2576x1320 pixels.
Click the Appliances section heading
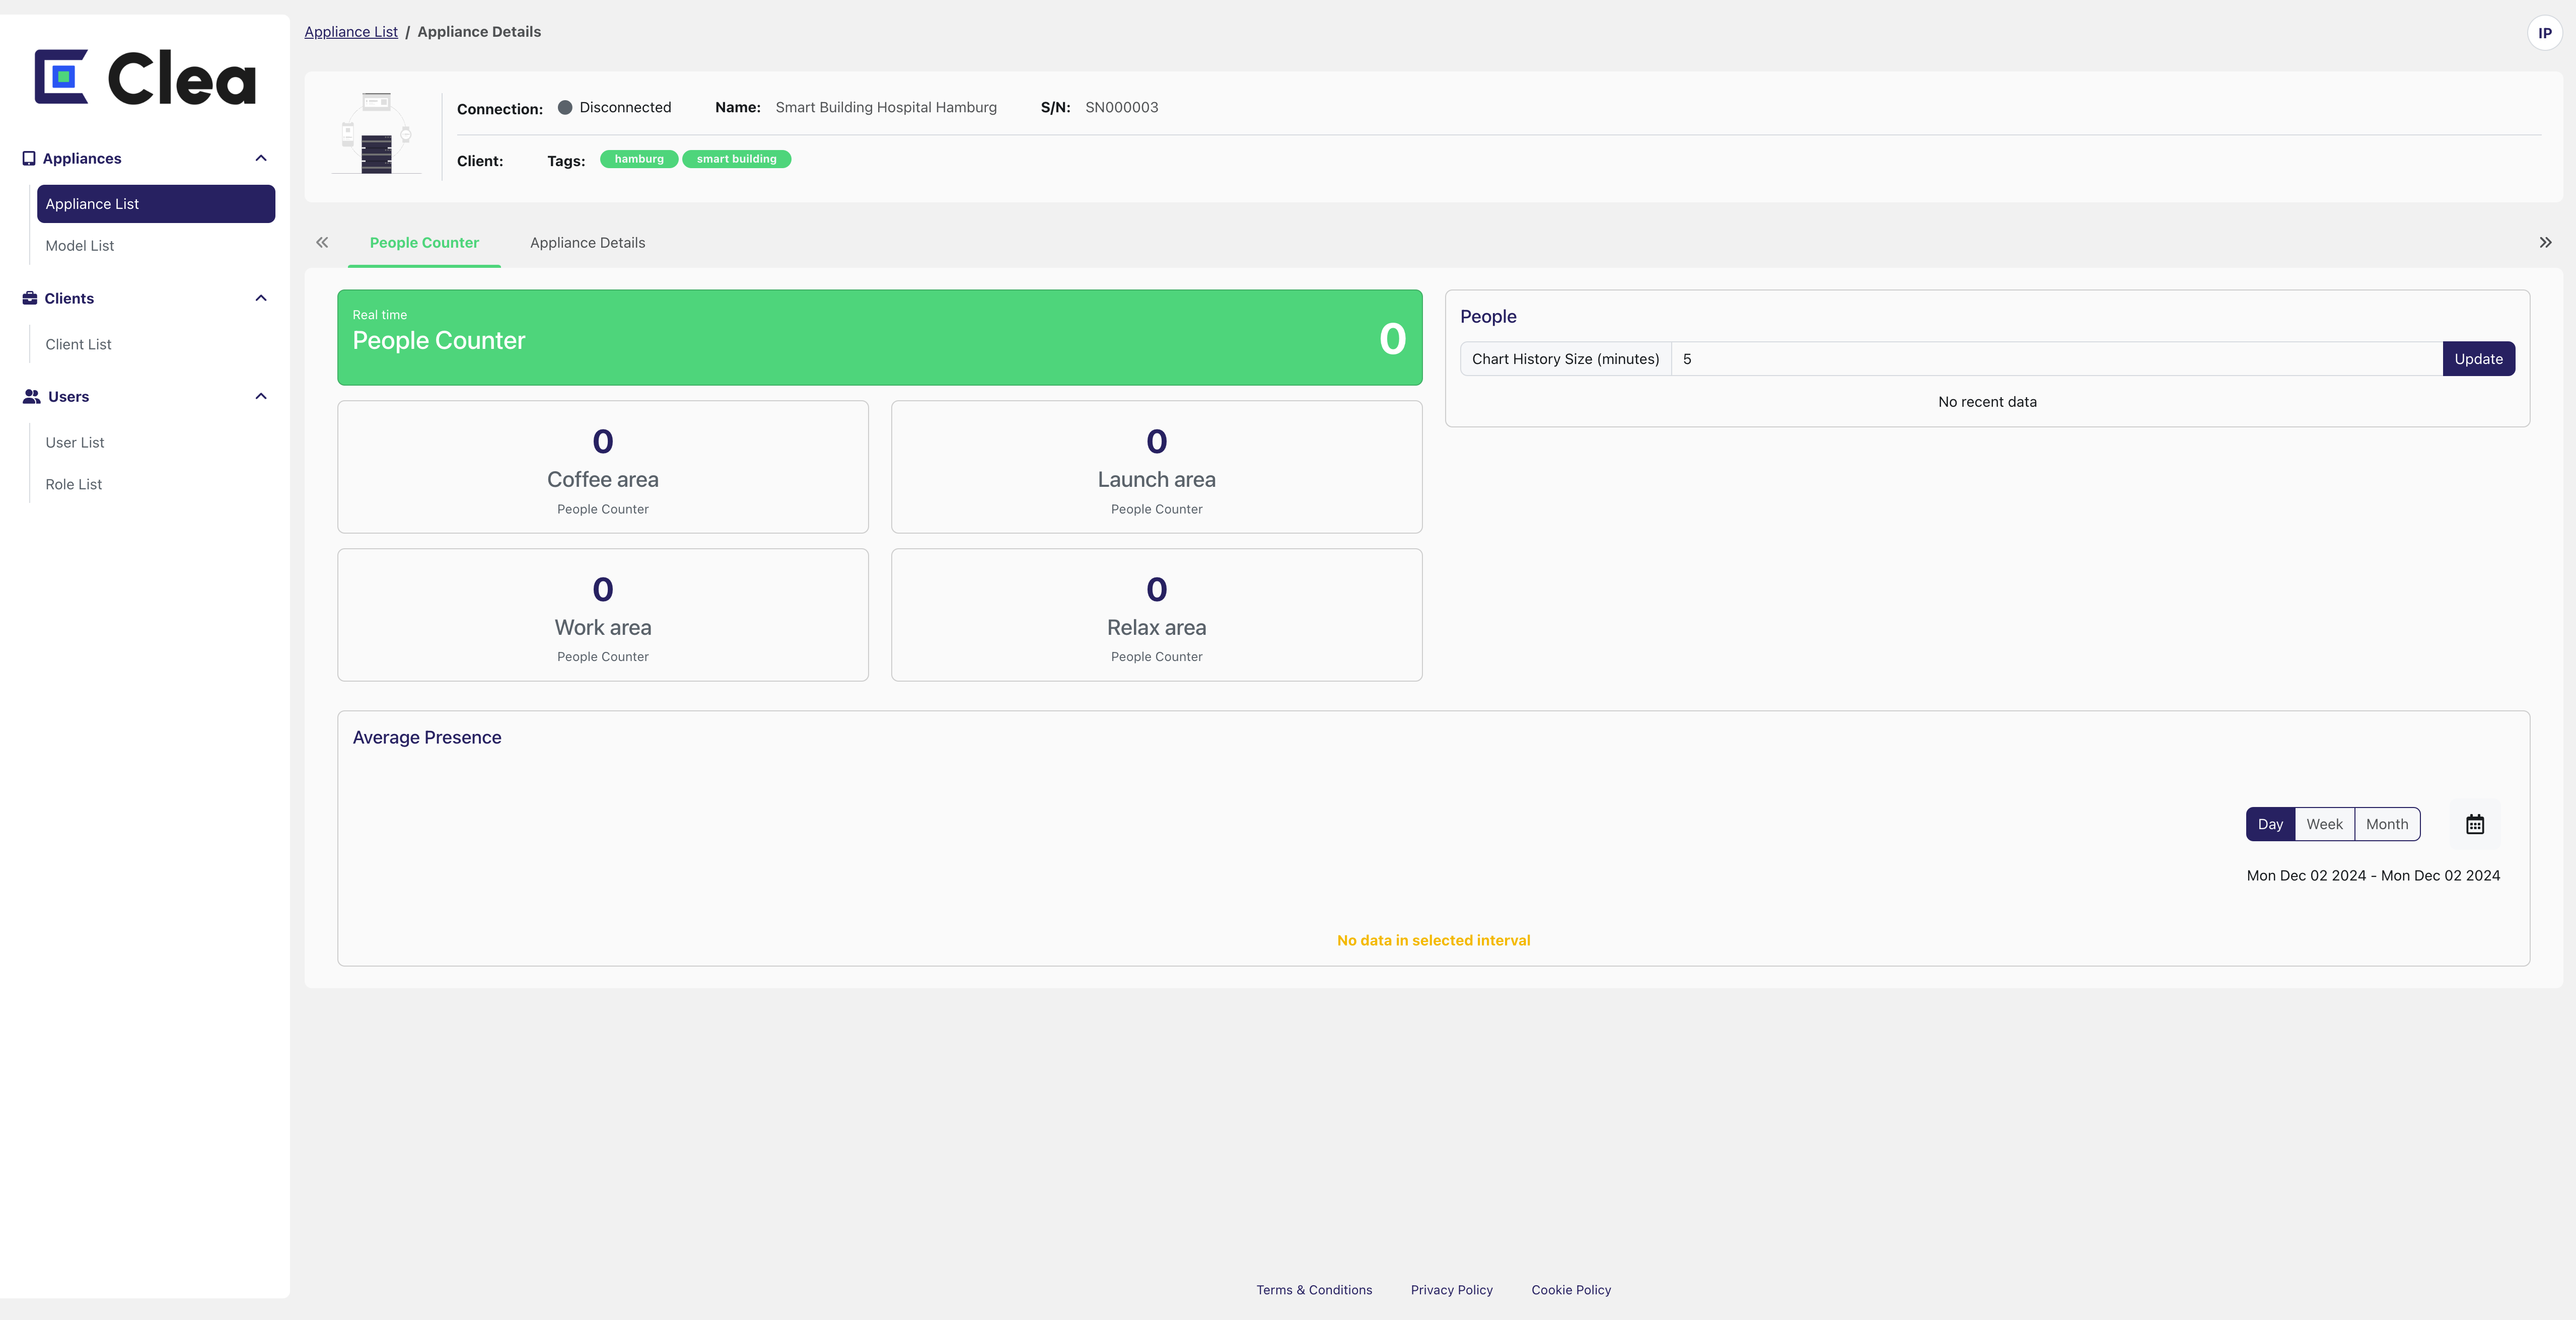pos(82,158)
